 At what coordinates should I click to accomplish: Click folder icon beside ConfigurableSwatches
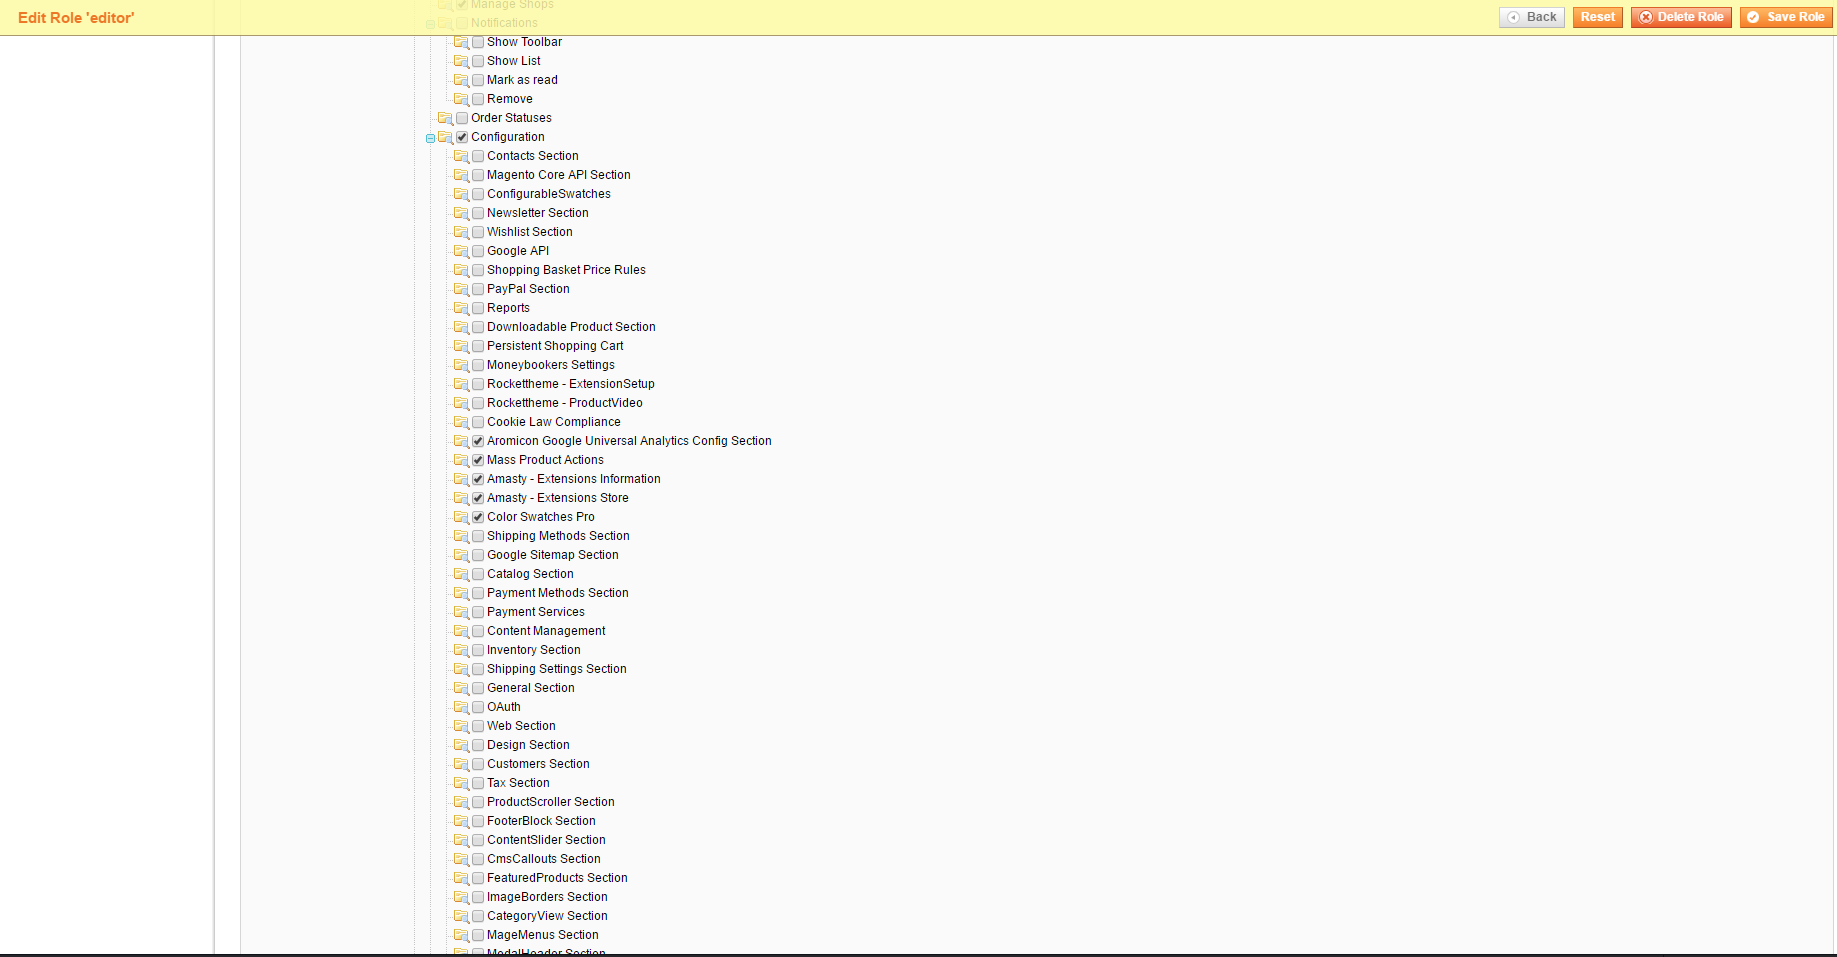tap(461, 194)
